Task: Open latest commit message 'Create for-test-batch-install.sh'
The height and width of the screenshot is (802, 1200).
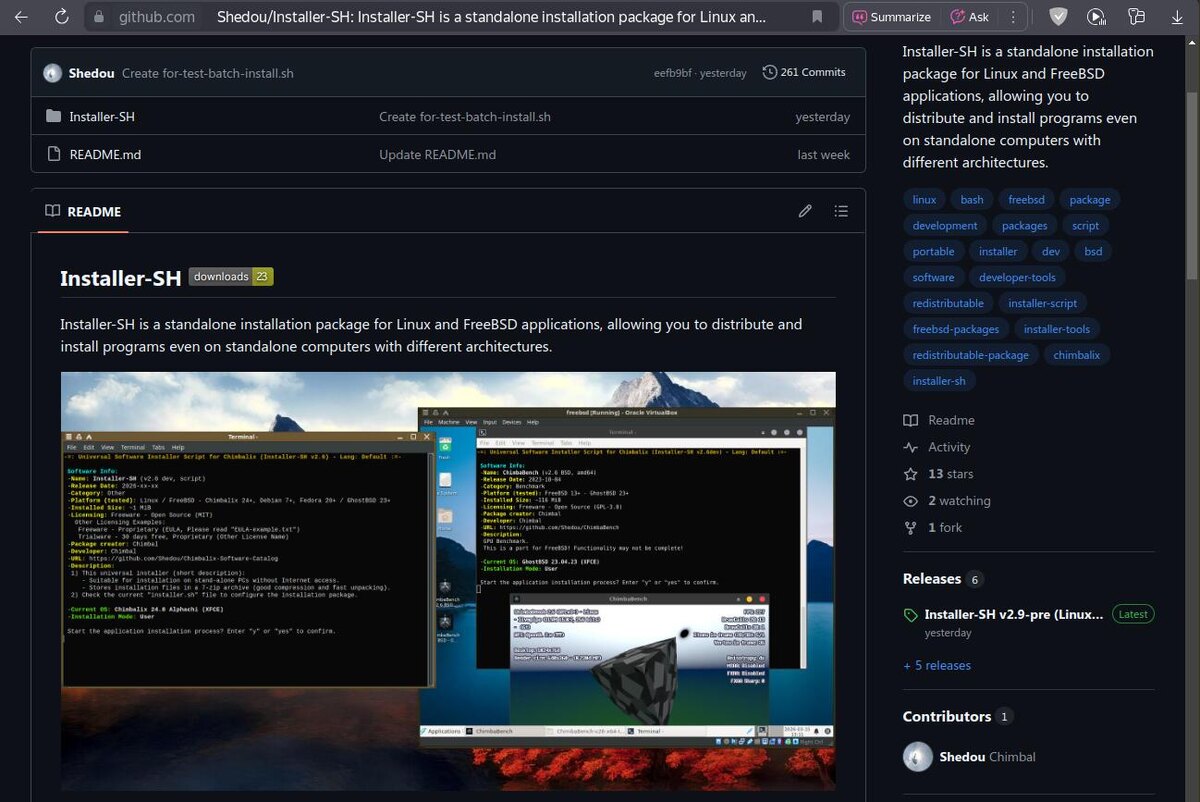Action: [x=208, y=73]
